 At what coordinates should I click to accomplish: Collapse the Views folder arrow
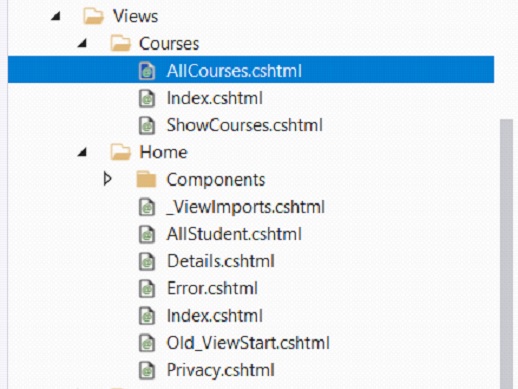[56, 16]
